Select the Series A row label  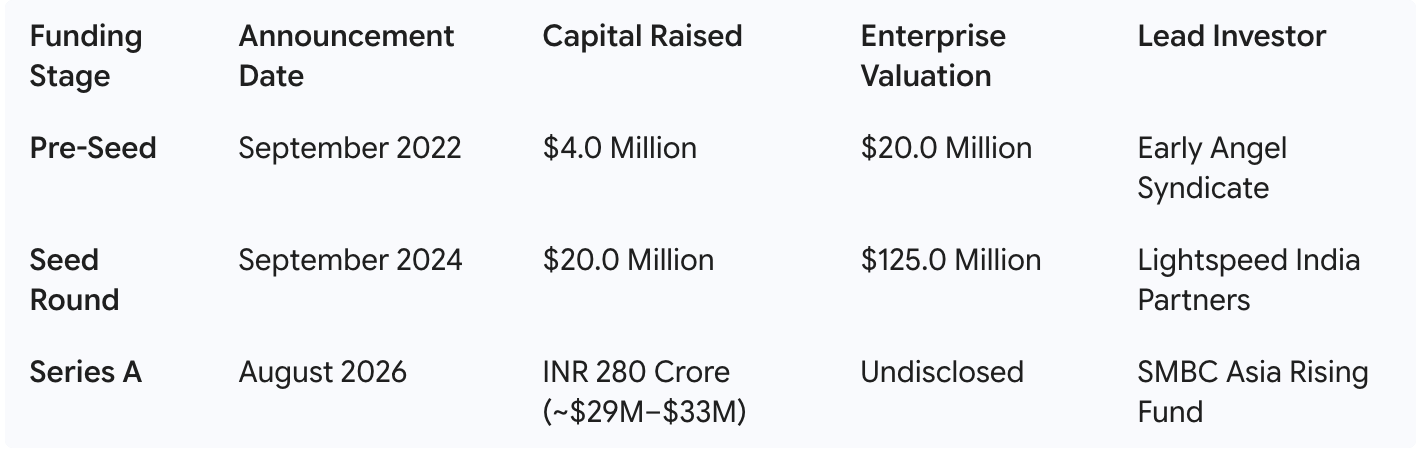86,372
